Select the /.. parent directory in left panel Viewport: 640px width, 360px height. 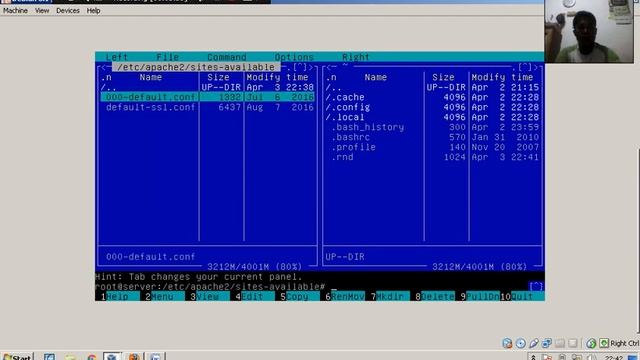tap(208, 87)
